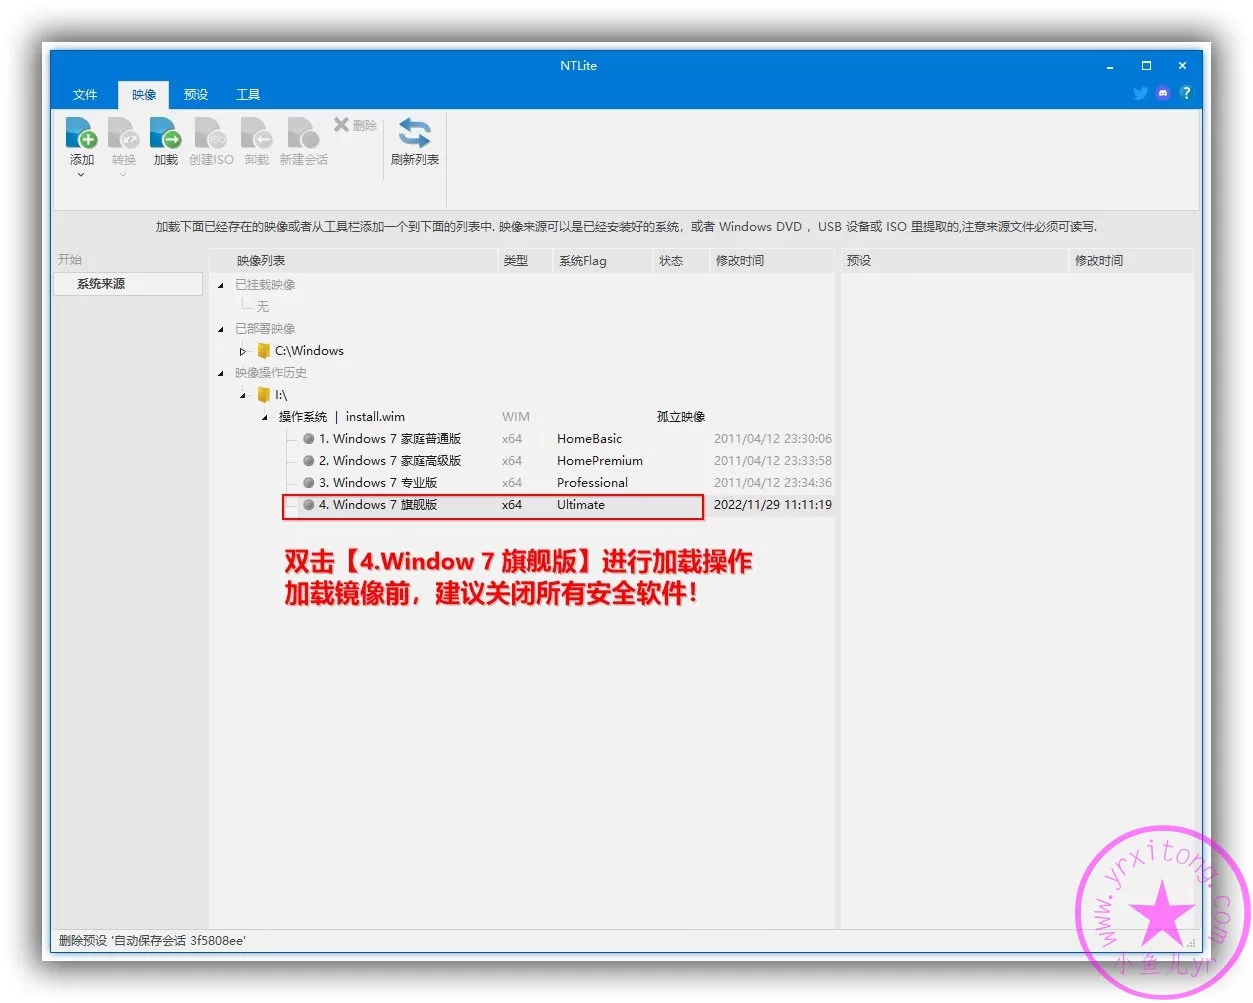Screen dimensions: 1253x1003
Task: Sort by the 系统Flag column header
Action: (x=602, y=261)
